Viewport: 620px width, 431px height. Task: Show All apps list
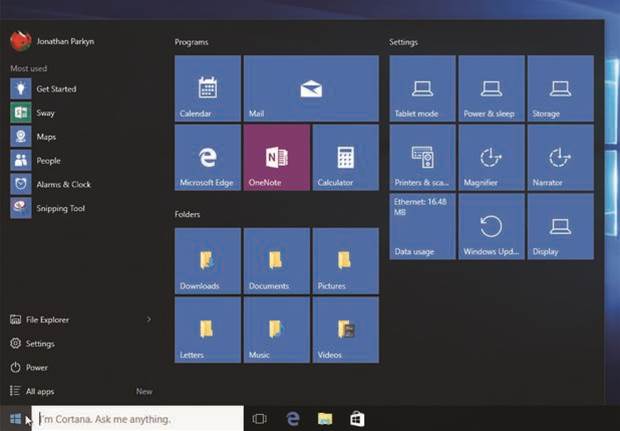pyautogui.click(x=32, y=391)
